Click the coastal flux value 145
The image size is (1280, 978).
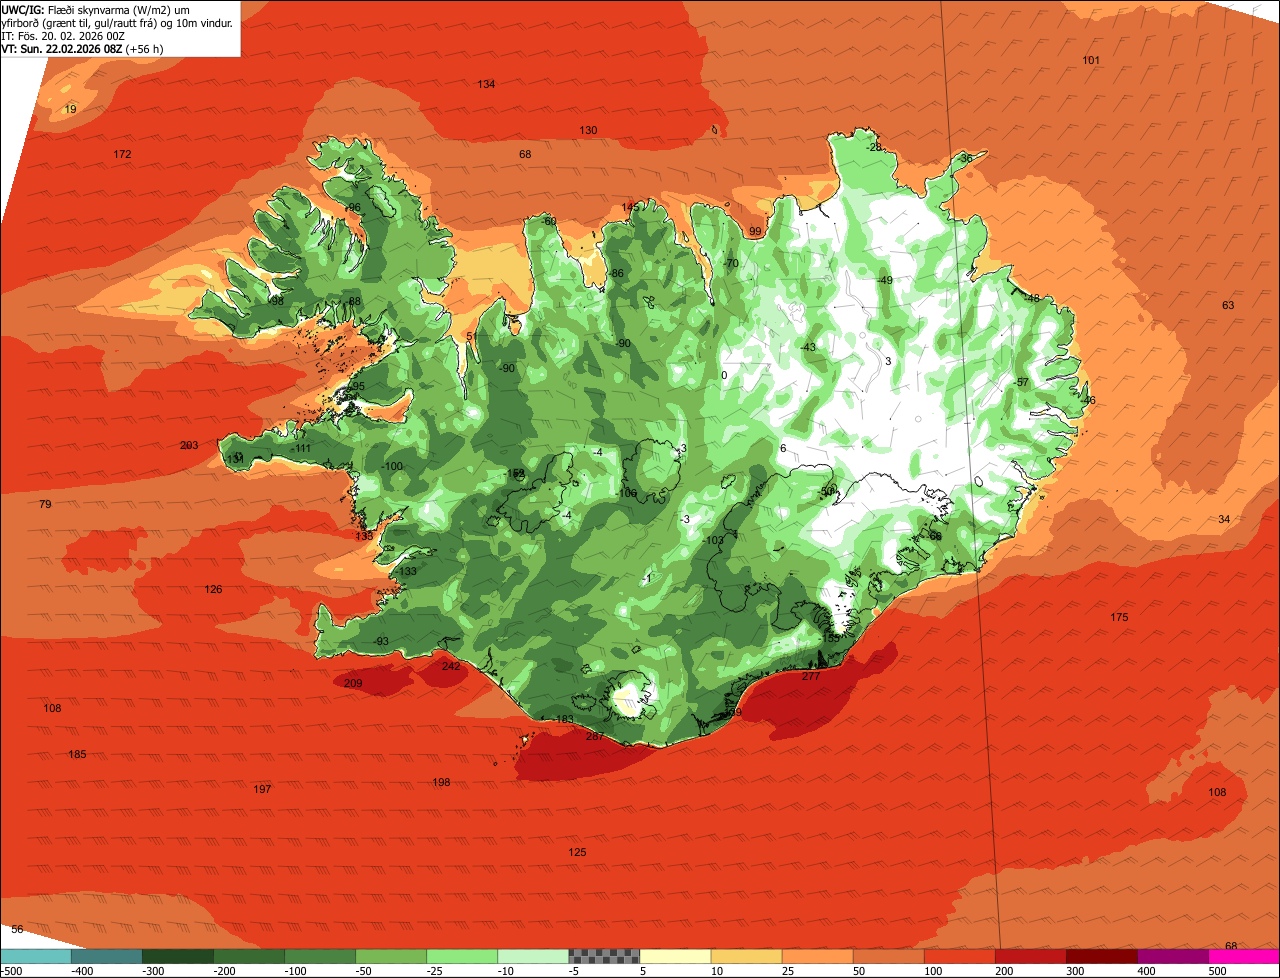[x=630, y=207]
